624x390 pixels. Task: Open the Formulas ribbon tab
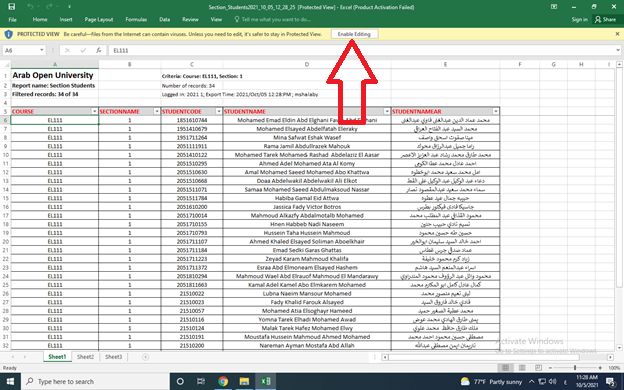[136, 19]
